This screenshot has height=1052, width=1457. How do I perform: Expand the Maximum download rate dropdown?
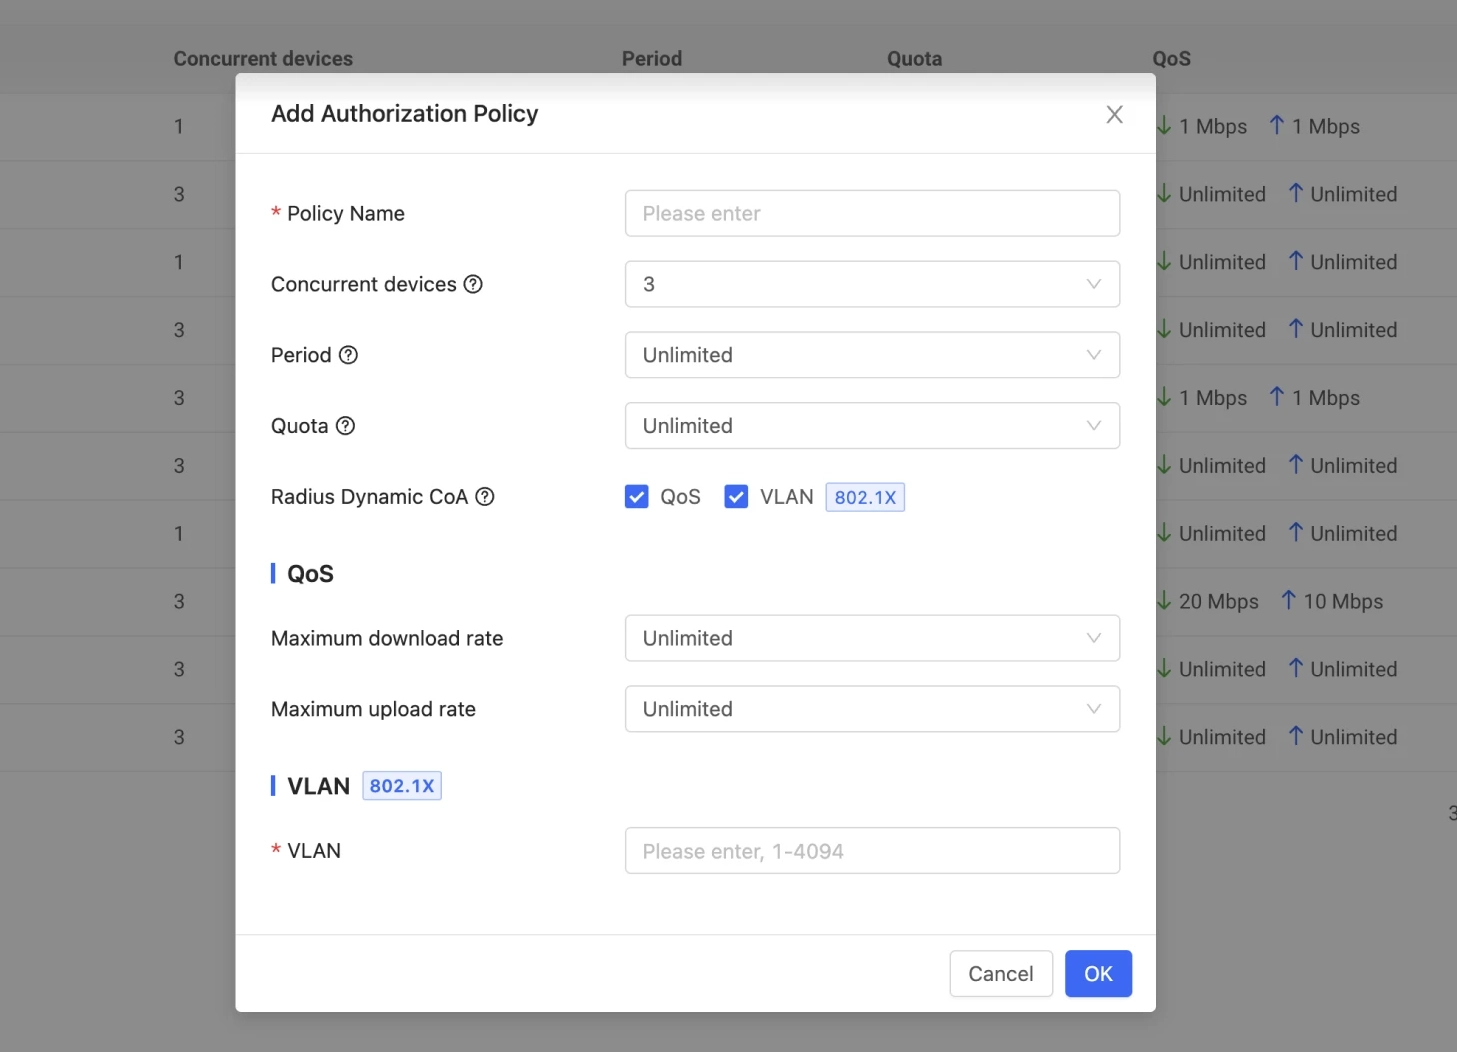pos(871,638)
